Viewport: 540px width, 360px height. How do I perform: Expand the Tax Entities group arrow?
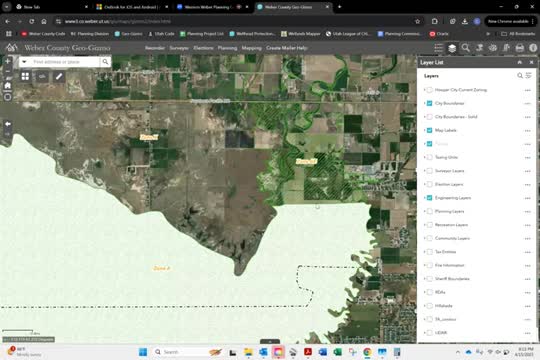[424, 252]
